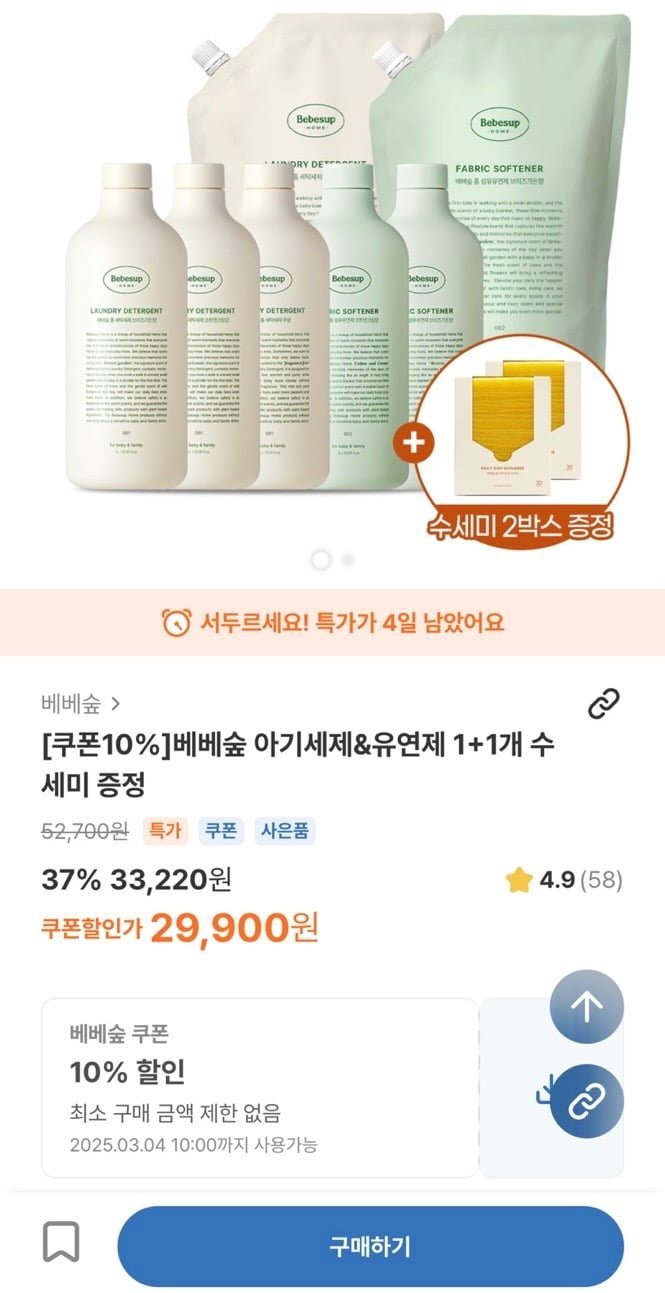Tap the alarm clock icon in deal banner
665x1293 pixels.
pyautogui.click(x=176, y=622)
